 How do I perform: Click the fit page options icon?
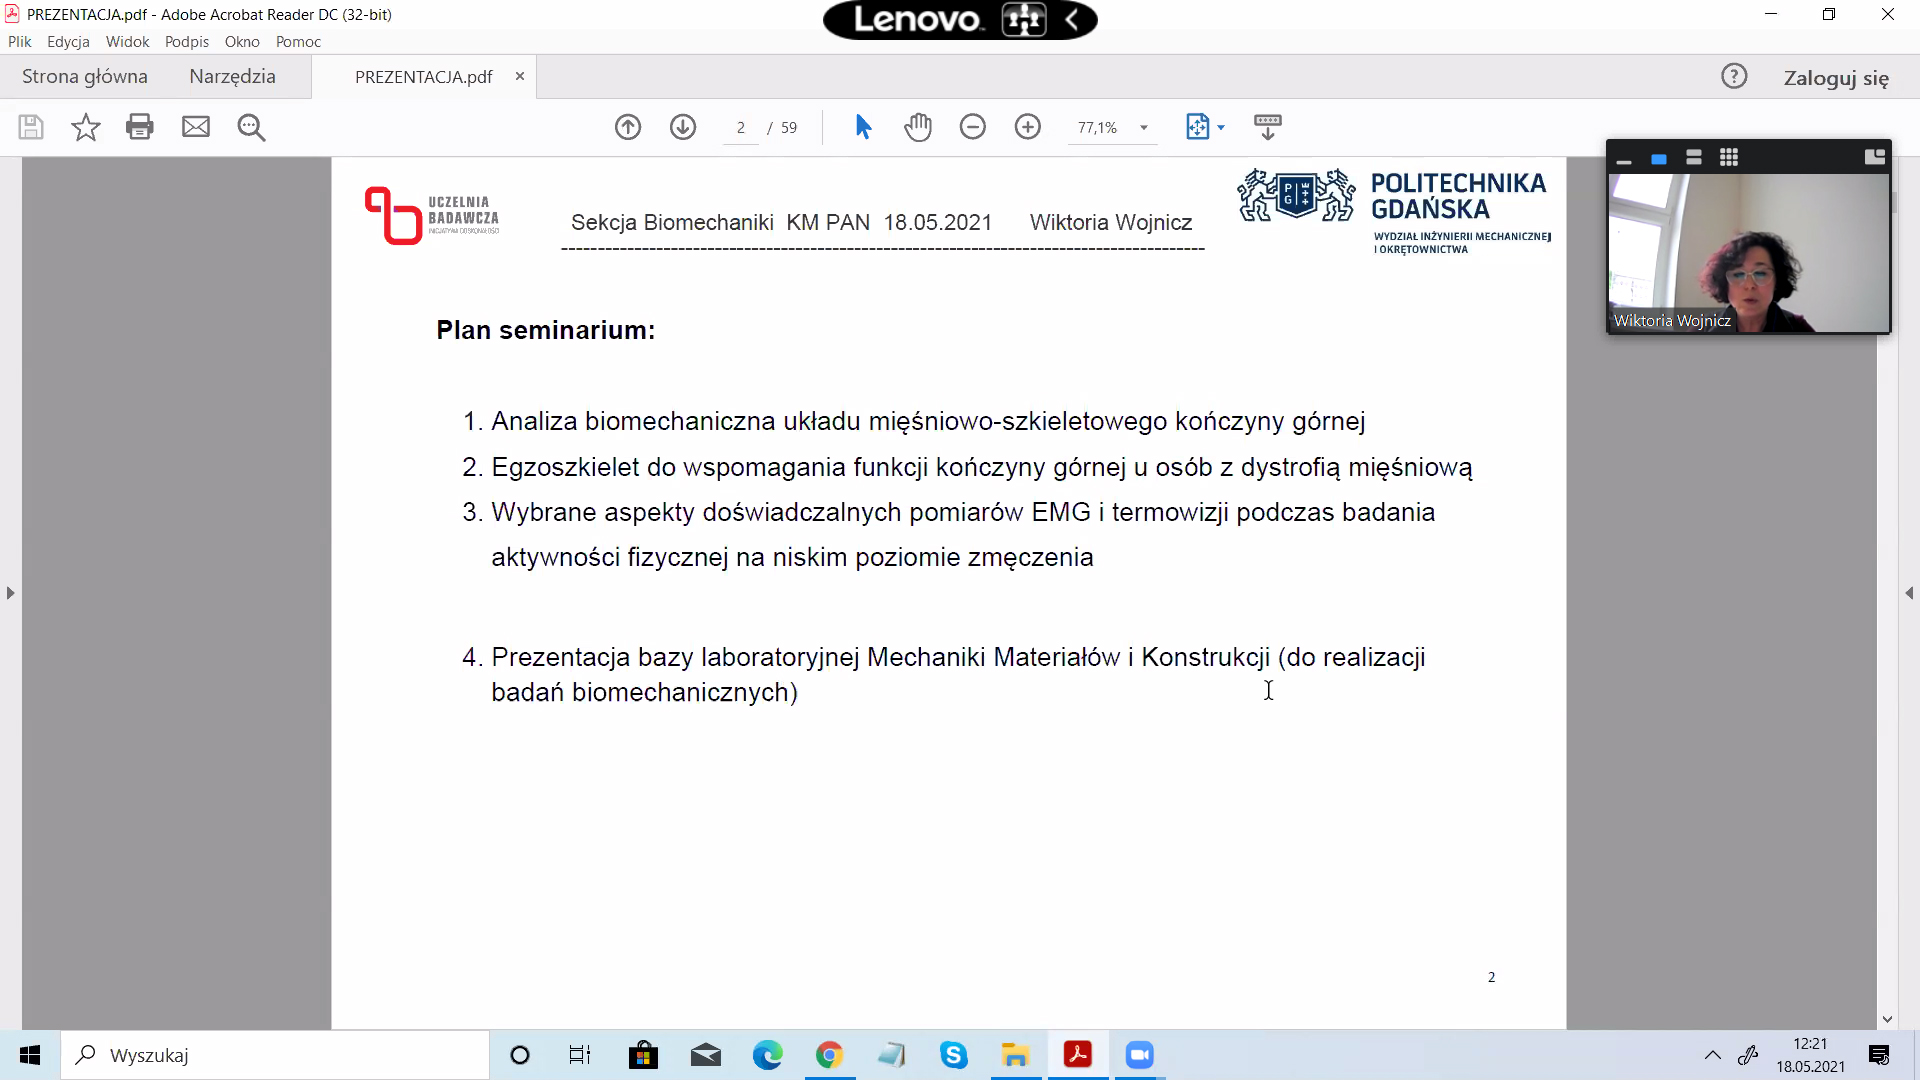1197,127
